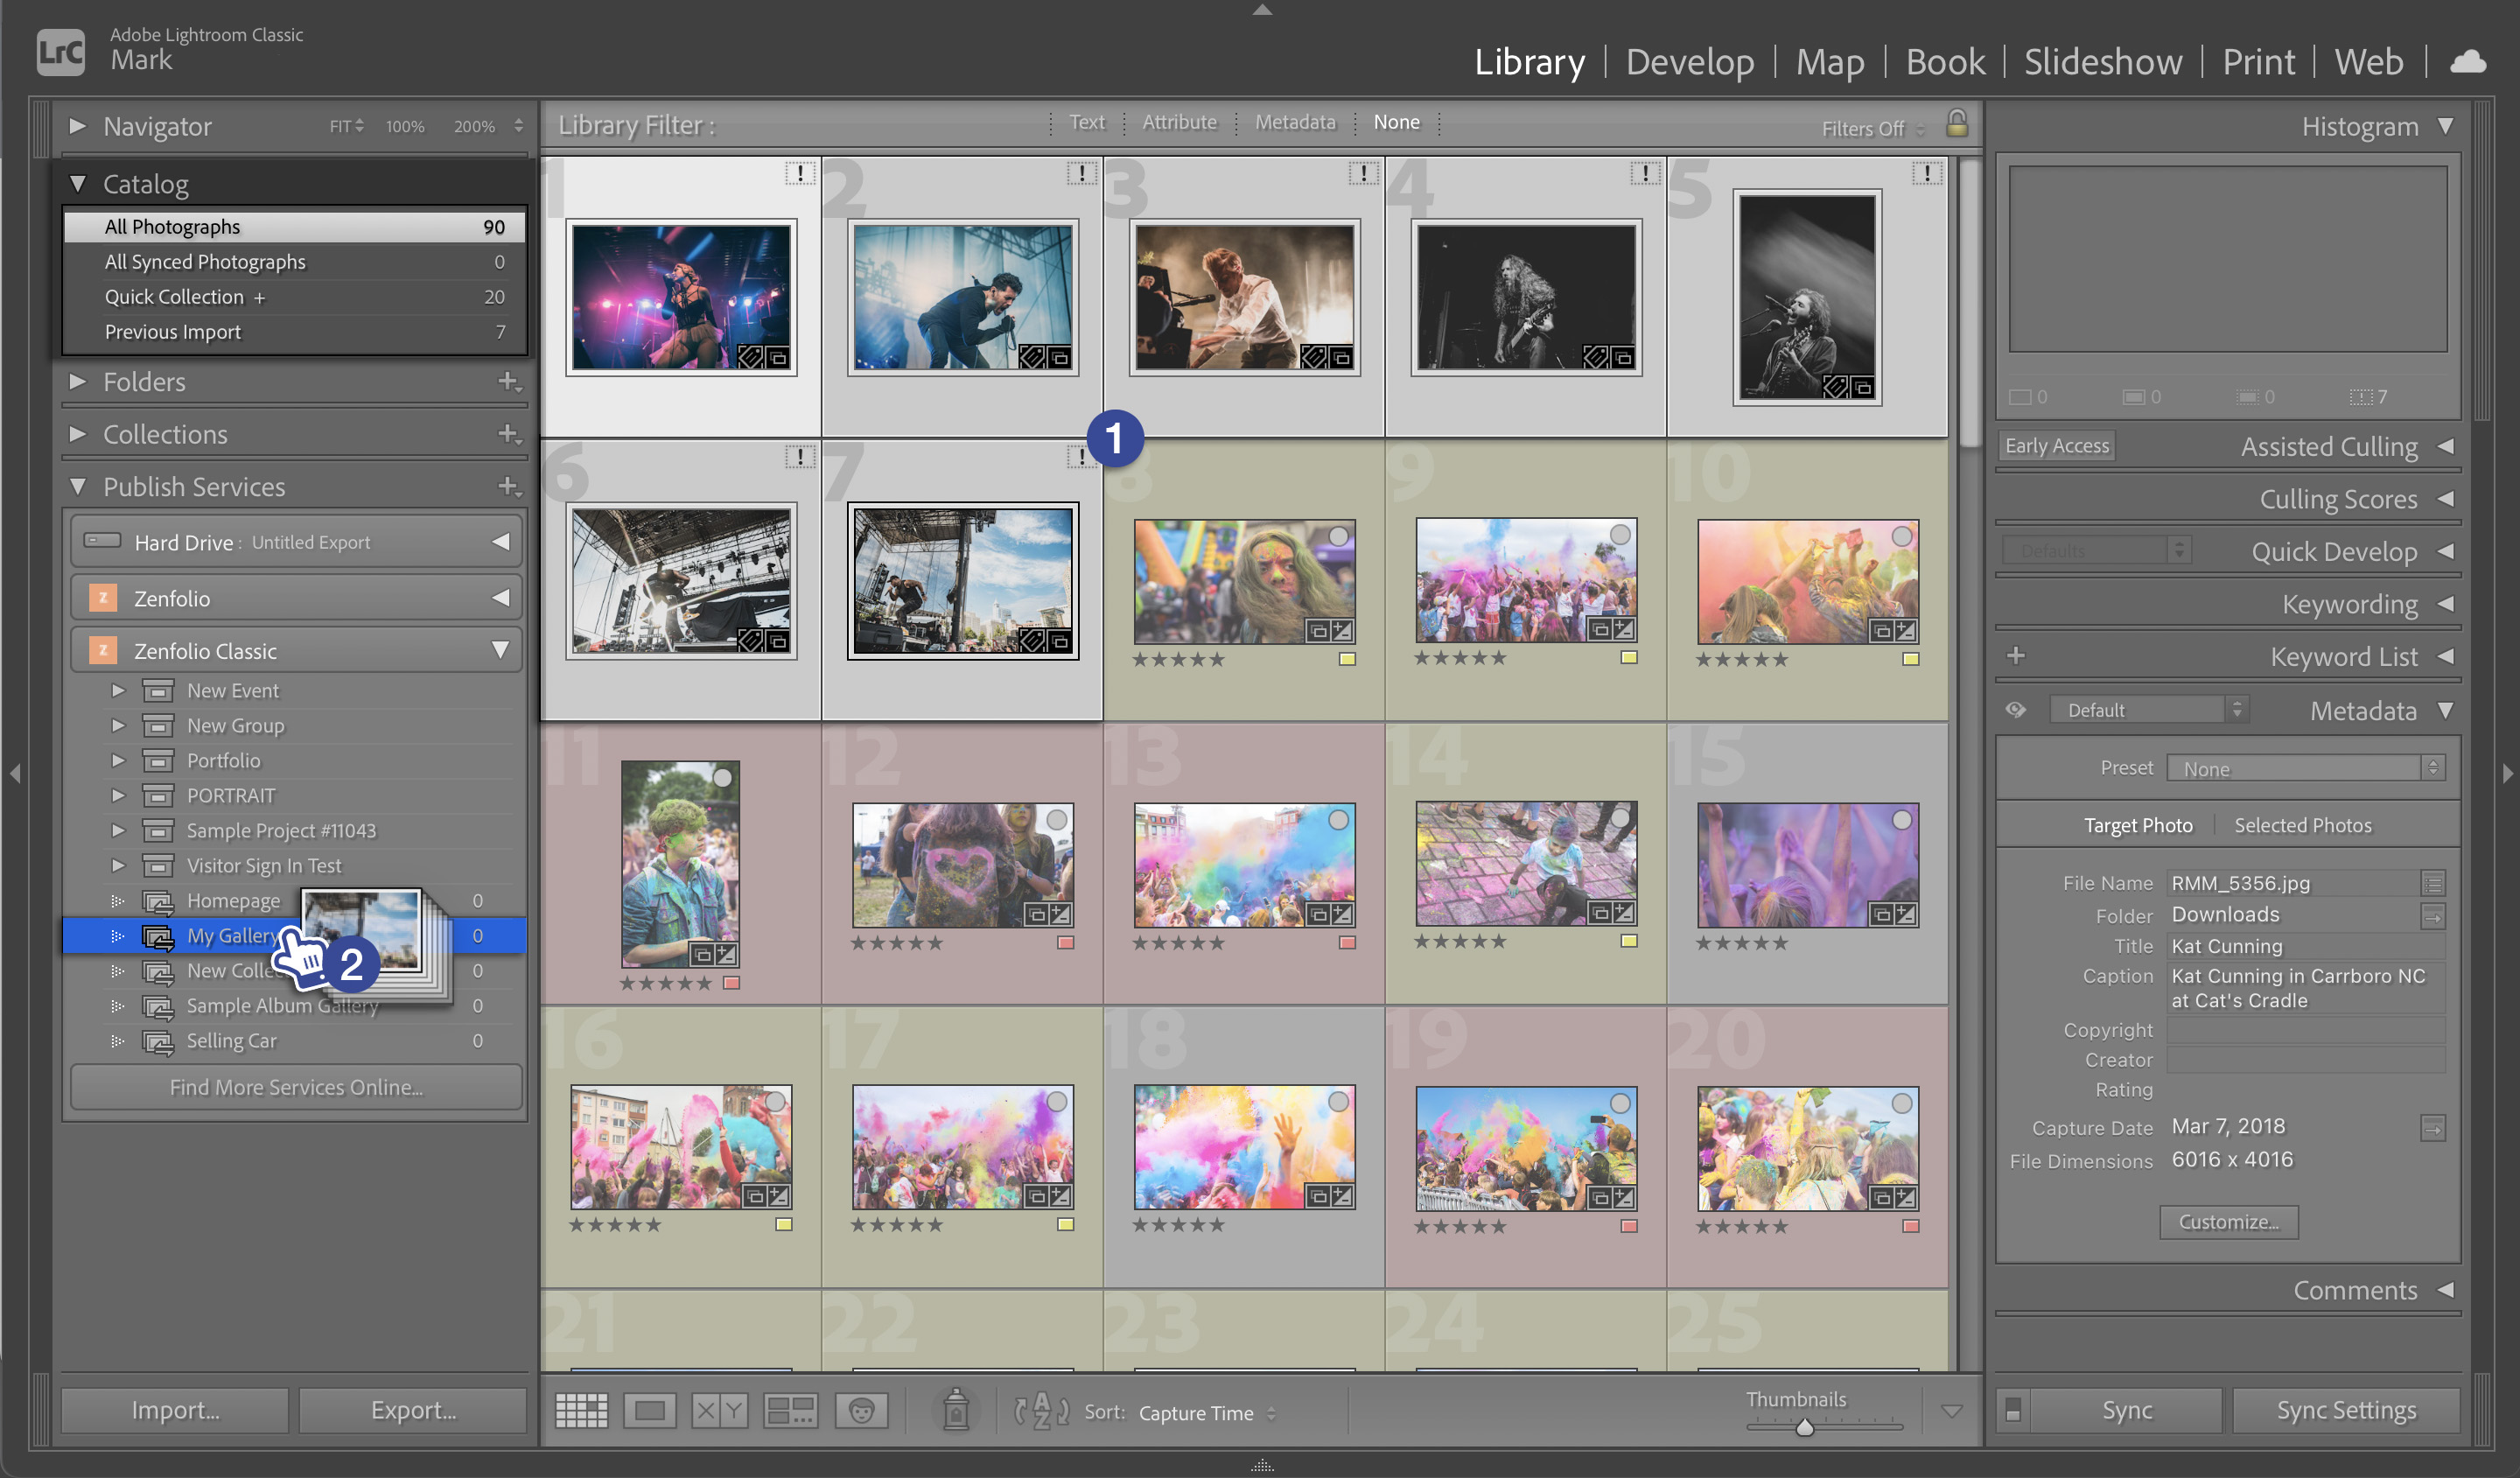Click the Customize metadata button
2520x1478 pixels.
(2228, 1222)
